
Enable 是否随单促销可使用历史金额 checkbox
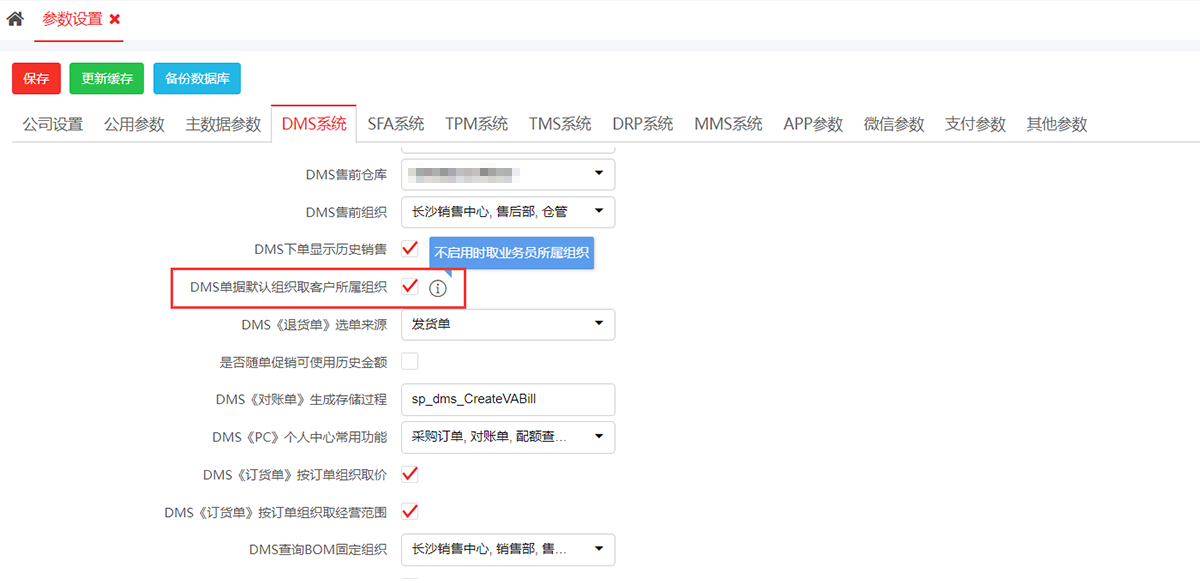click(x=409, y=361)
